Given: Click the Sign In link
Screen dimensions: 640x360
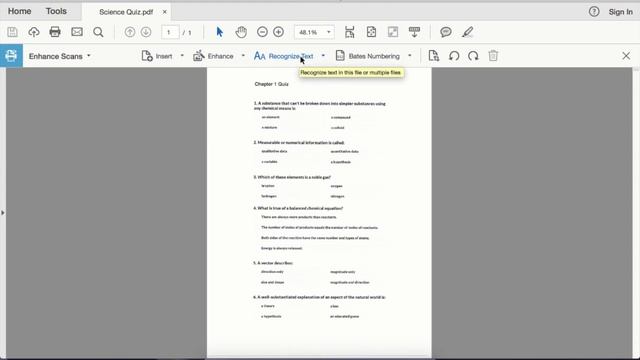Looking at the screenshot, I should [x=620, y=12].
